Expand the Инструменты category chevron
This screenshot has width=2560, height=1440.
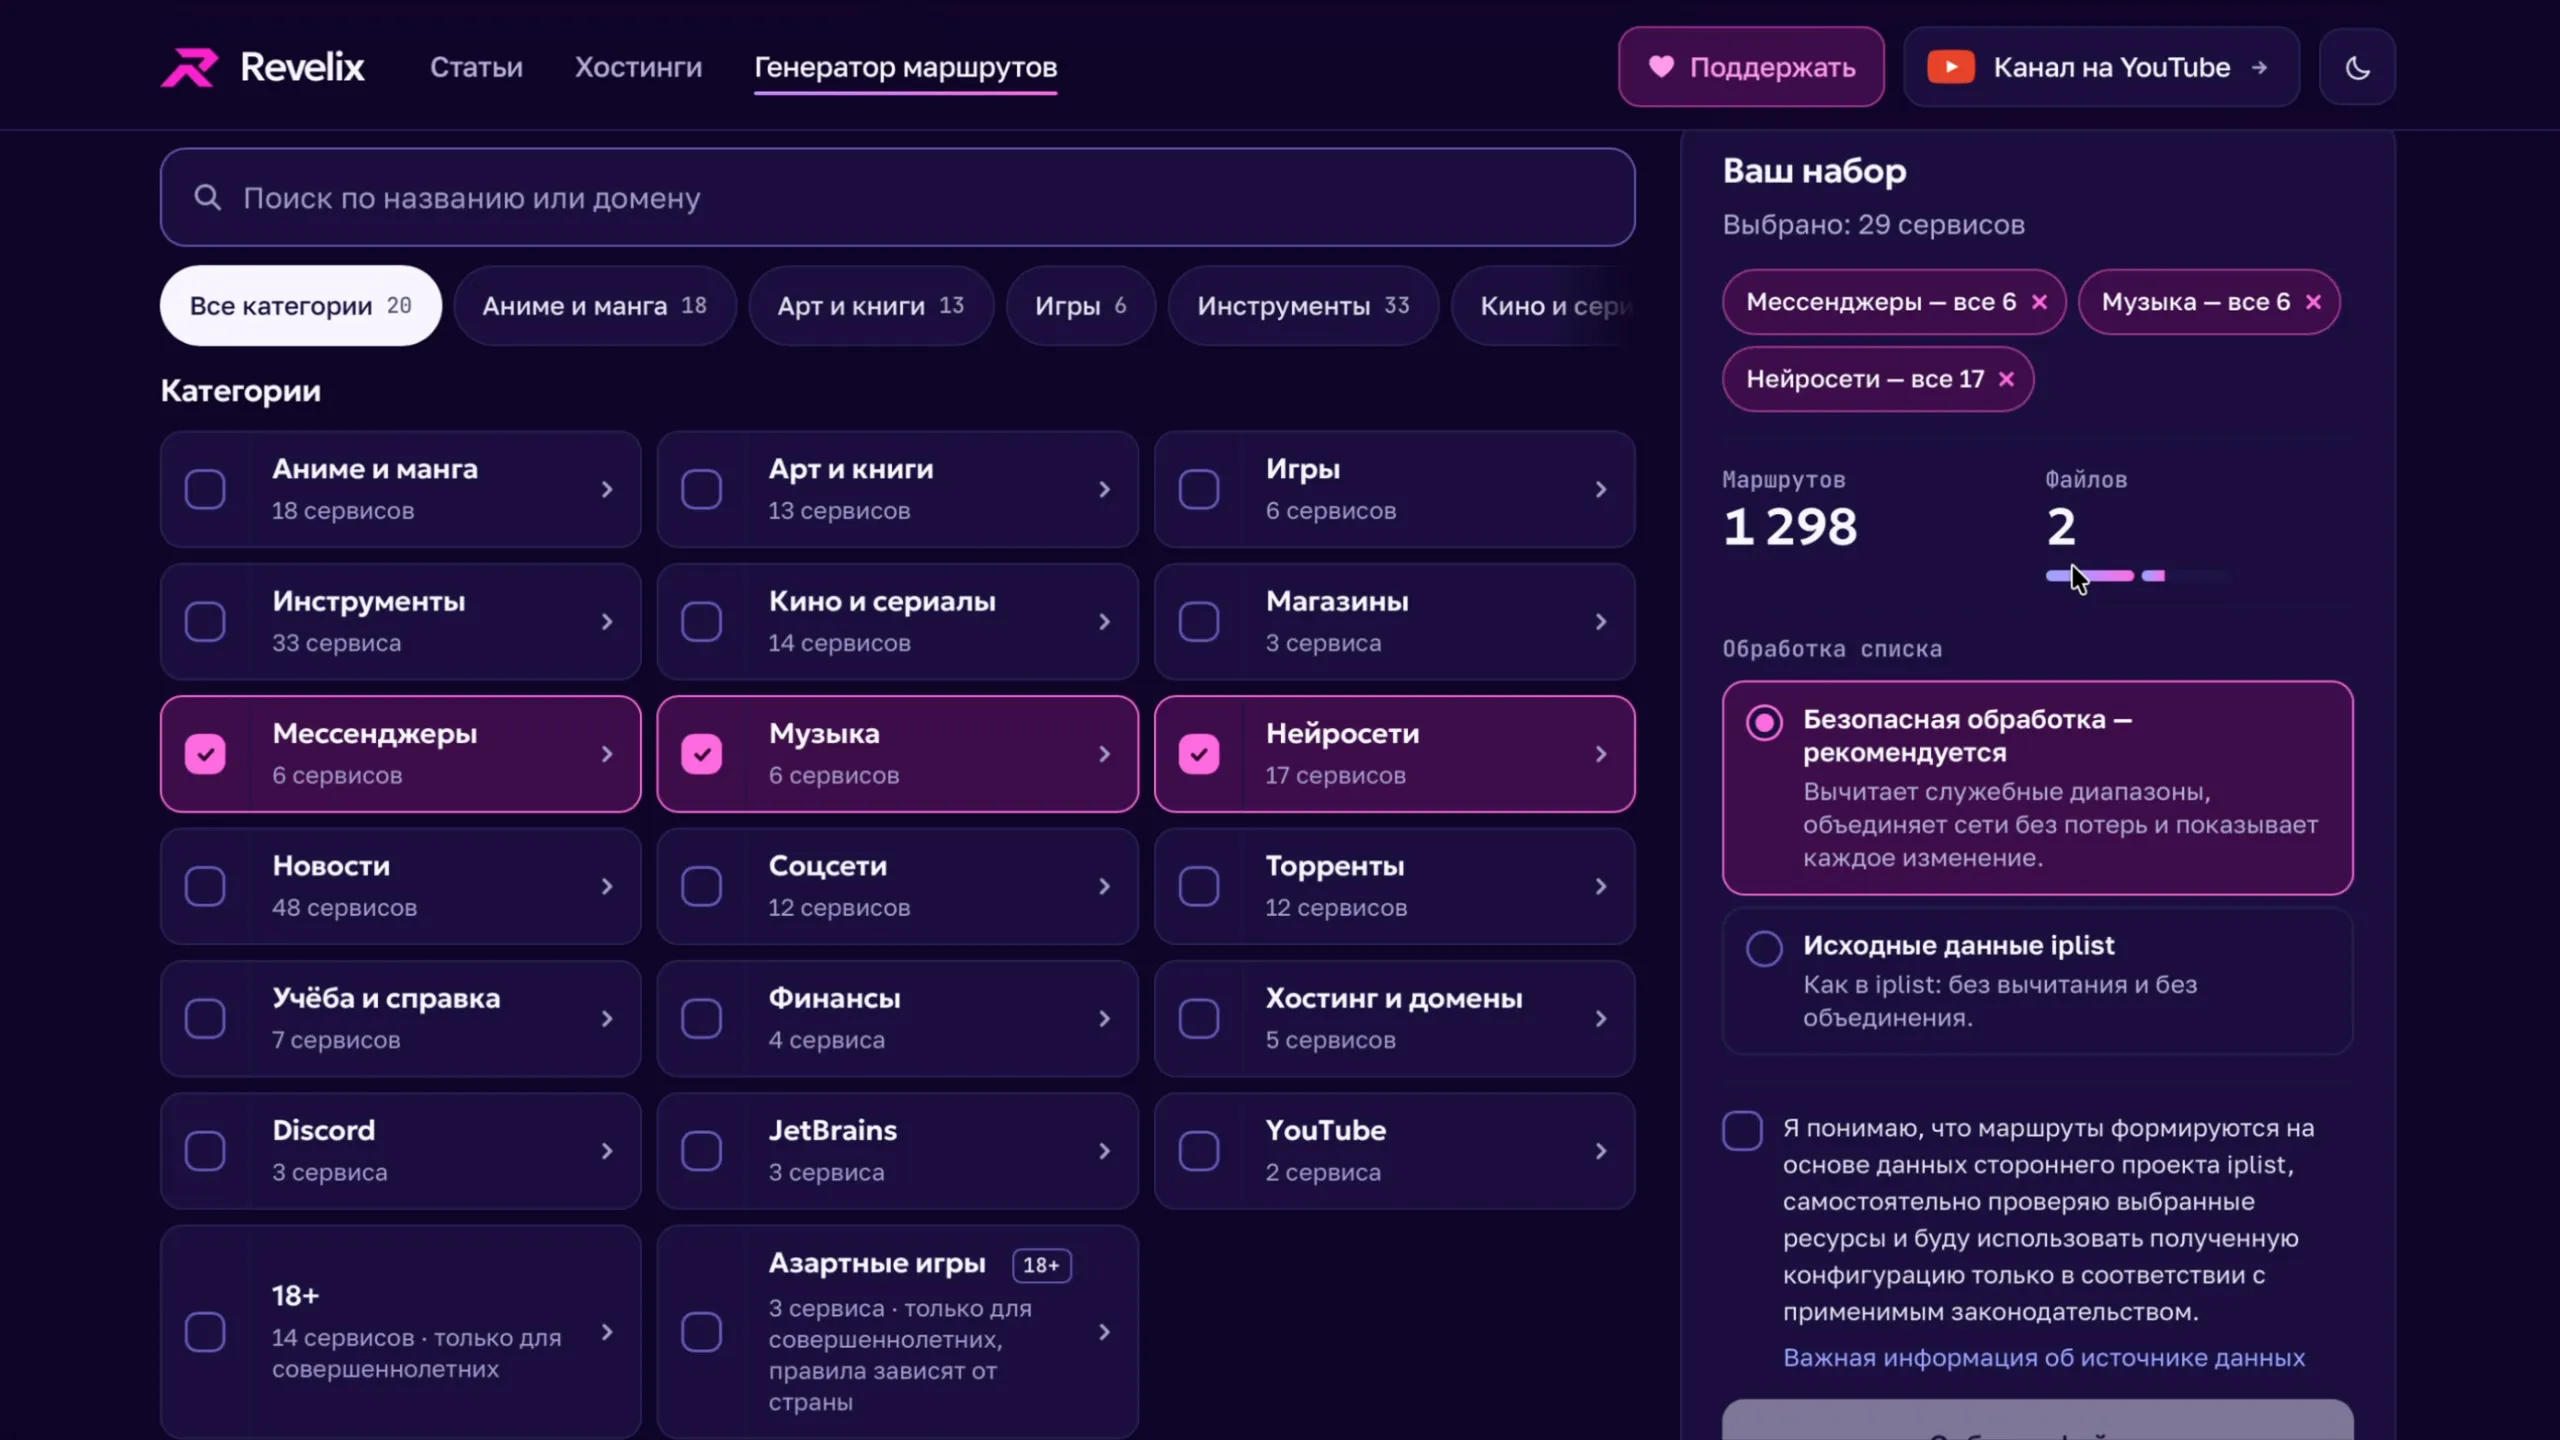[x=607, y=622]
